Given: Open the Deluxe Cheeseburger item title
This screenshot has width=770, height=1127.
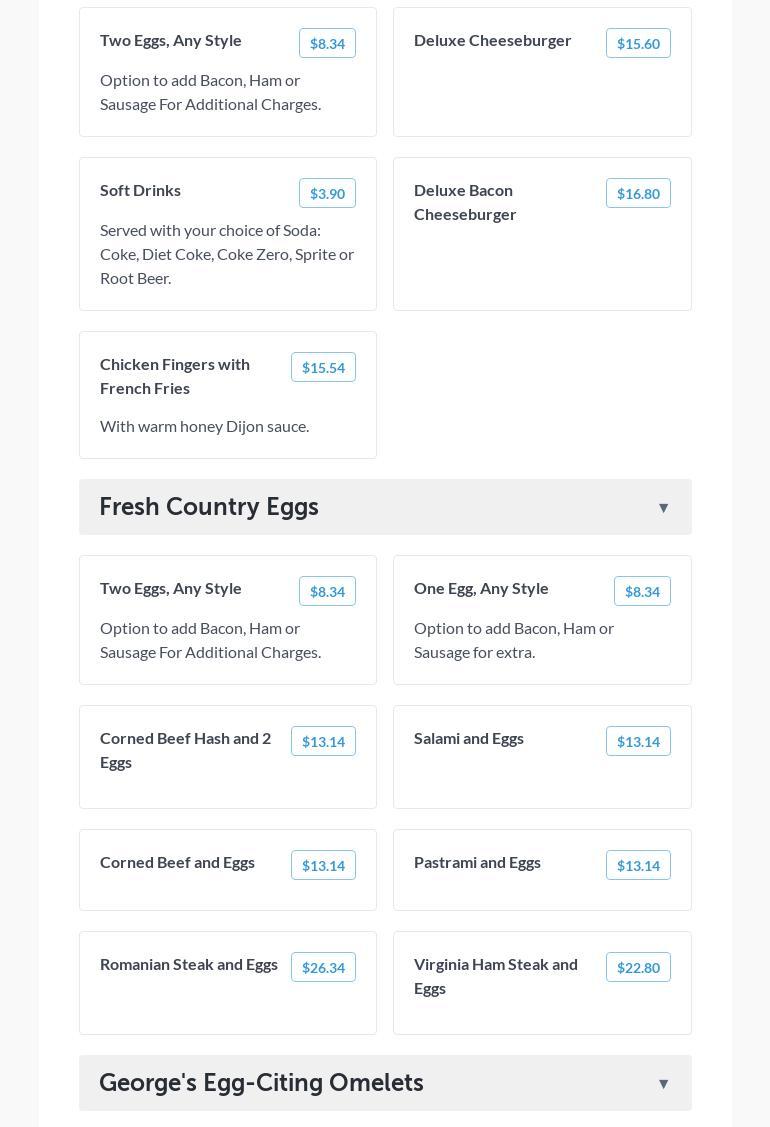Looking at the screenshot, I should click(493, 40).
